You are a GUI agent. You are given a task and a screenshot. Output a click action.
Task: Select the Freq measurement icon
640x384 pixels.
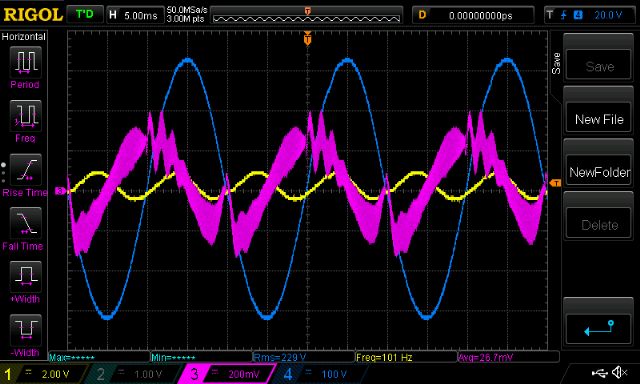[x=25, y=115]
